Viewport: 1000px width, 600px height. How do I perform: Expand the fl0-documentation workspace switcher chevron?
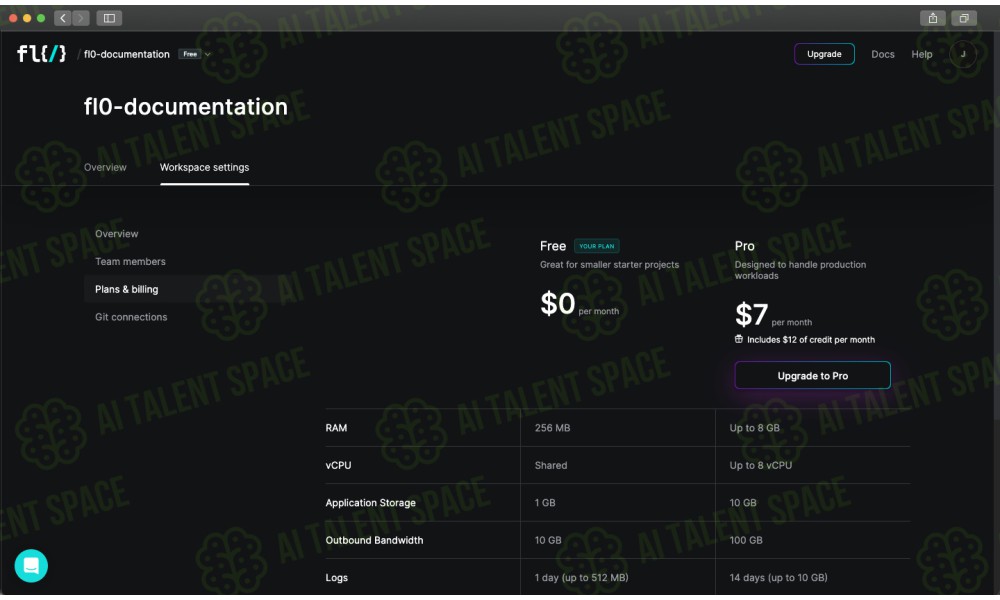click(208, 54)
